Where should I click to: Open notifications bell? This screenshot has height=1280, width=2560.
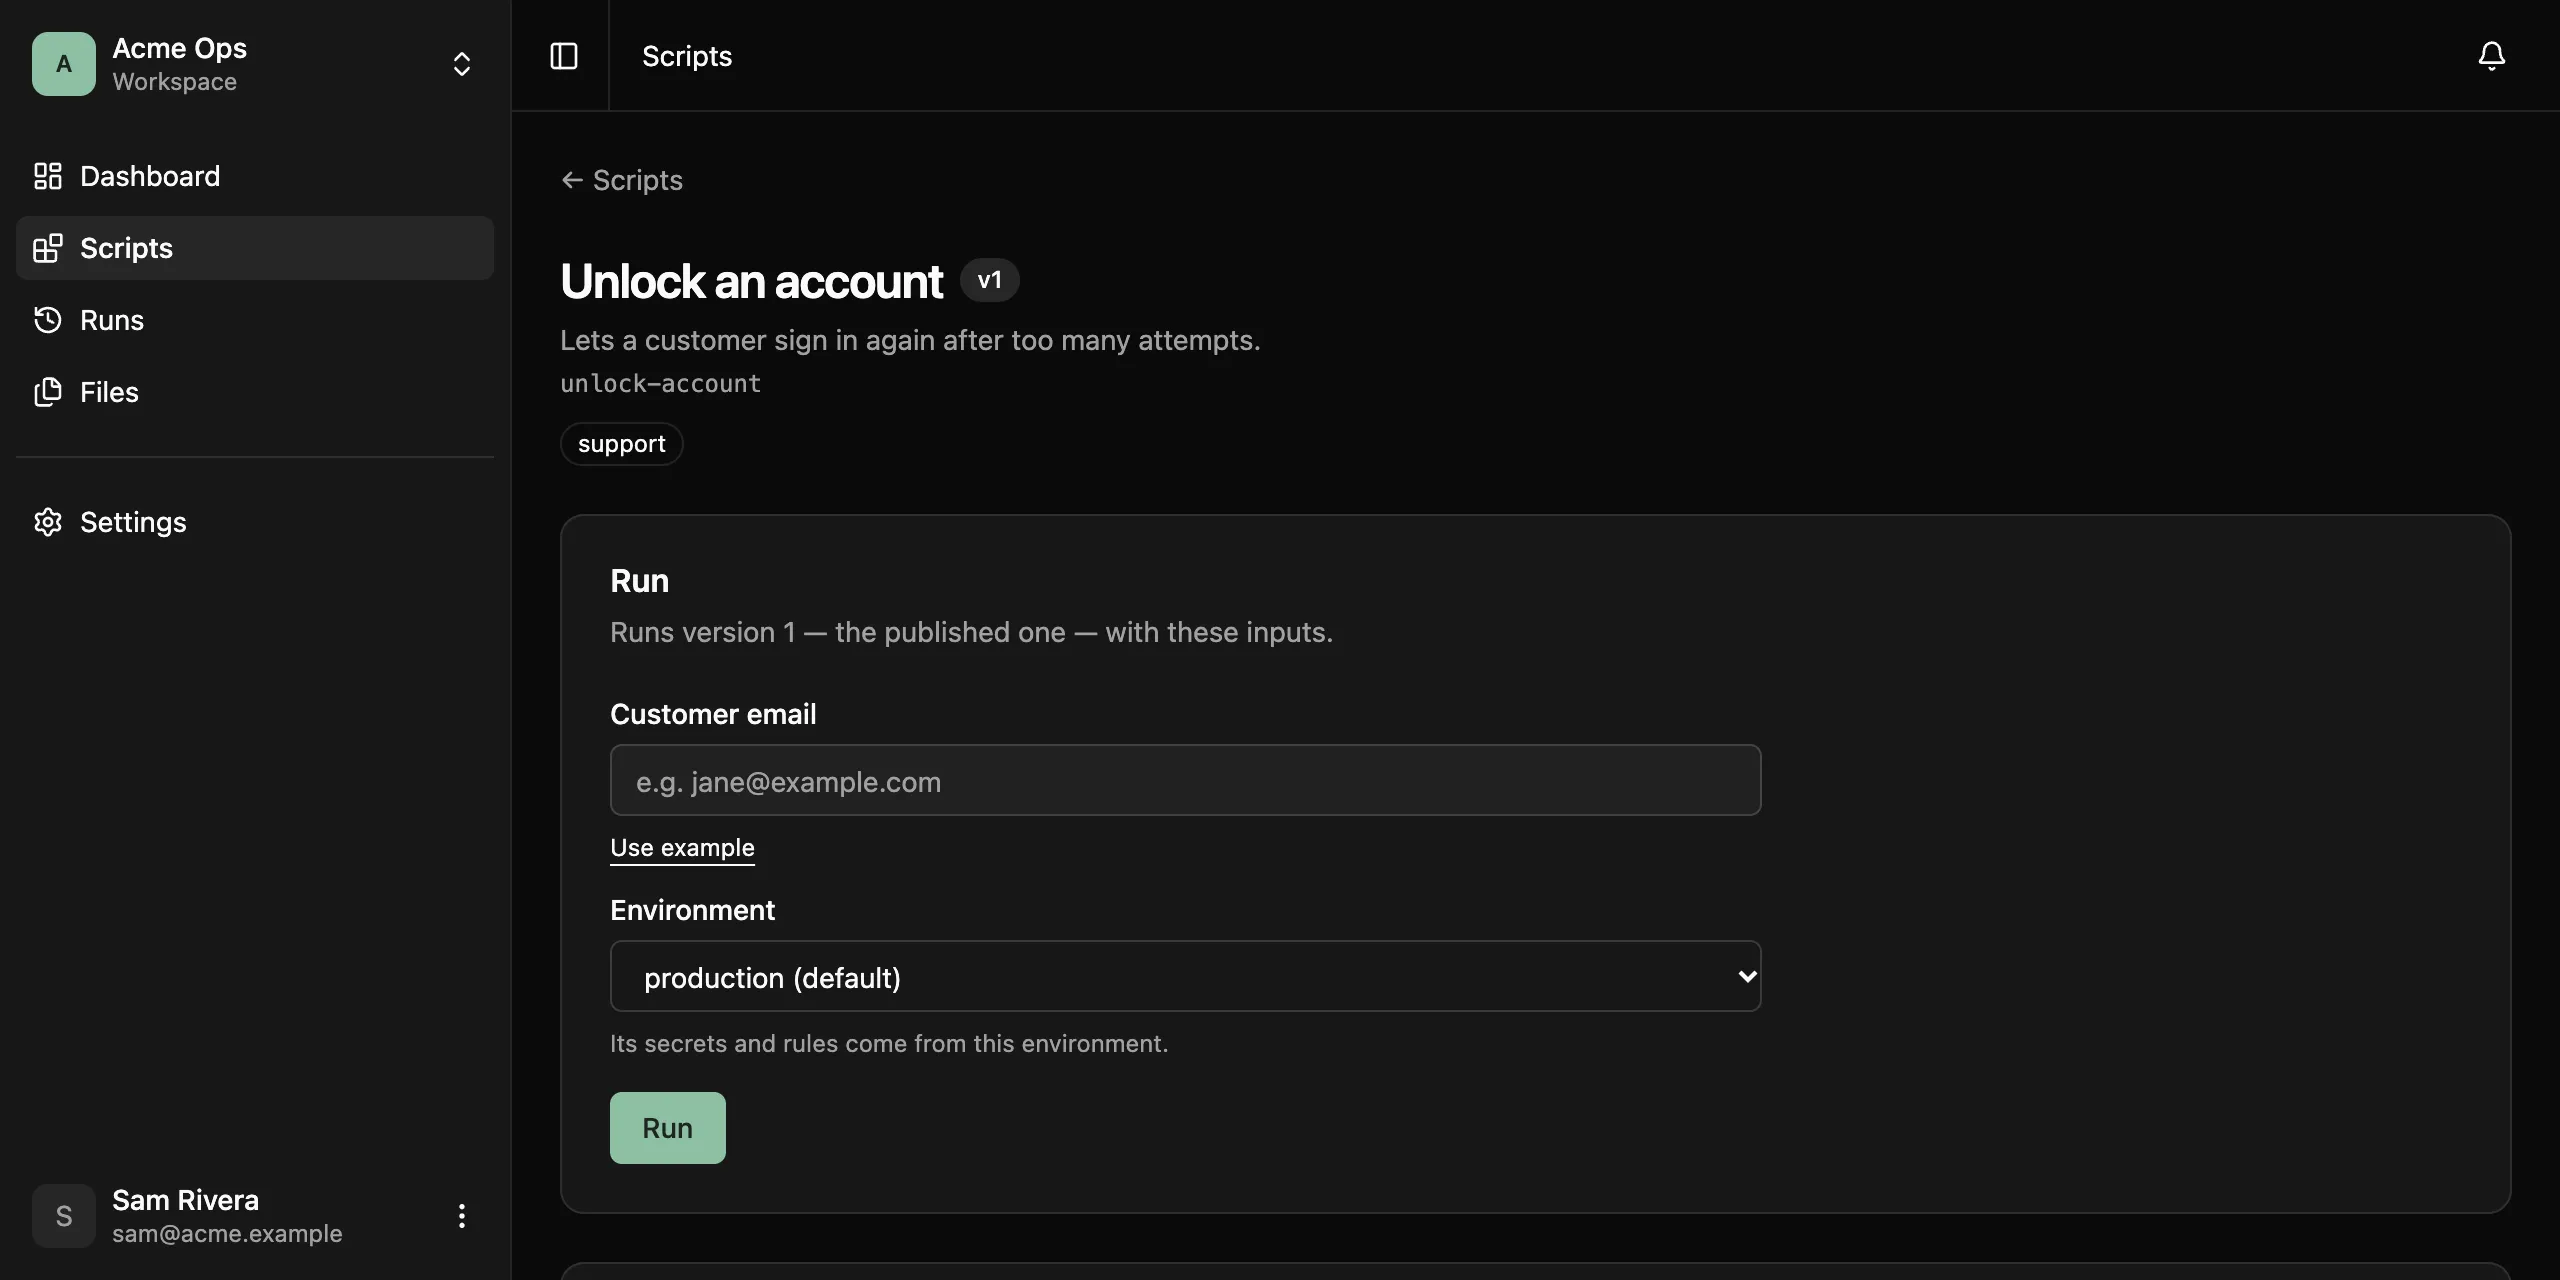point(2492,56)
